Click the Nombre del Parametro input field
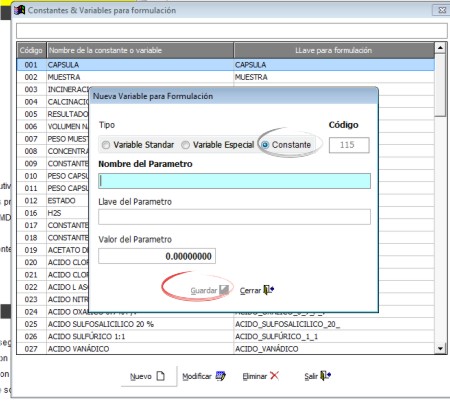Viewport: 450px width, 402px height. click(234, 181)
